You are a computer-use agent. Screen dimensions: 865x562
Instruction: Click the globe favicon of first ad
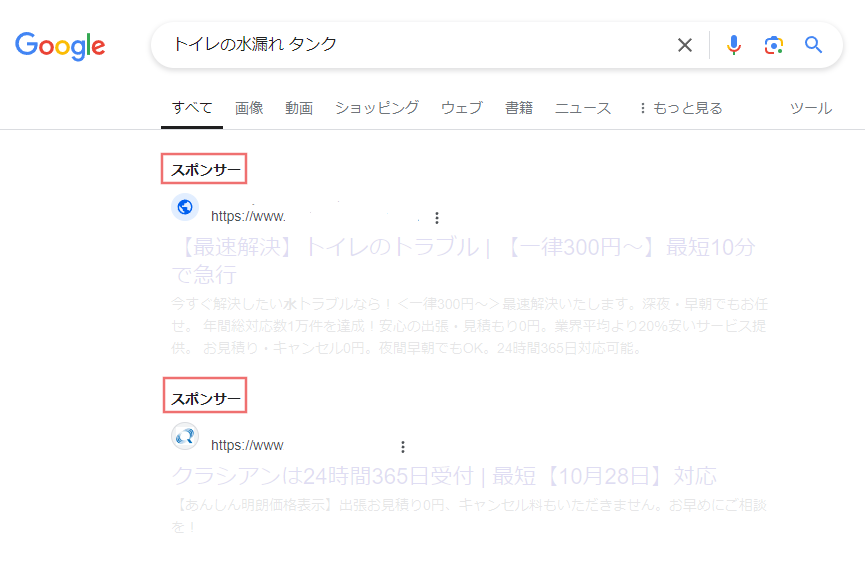click(x=185, y=207)
